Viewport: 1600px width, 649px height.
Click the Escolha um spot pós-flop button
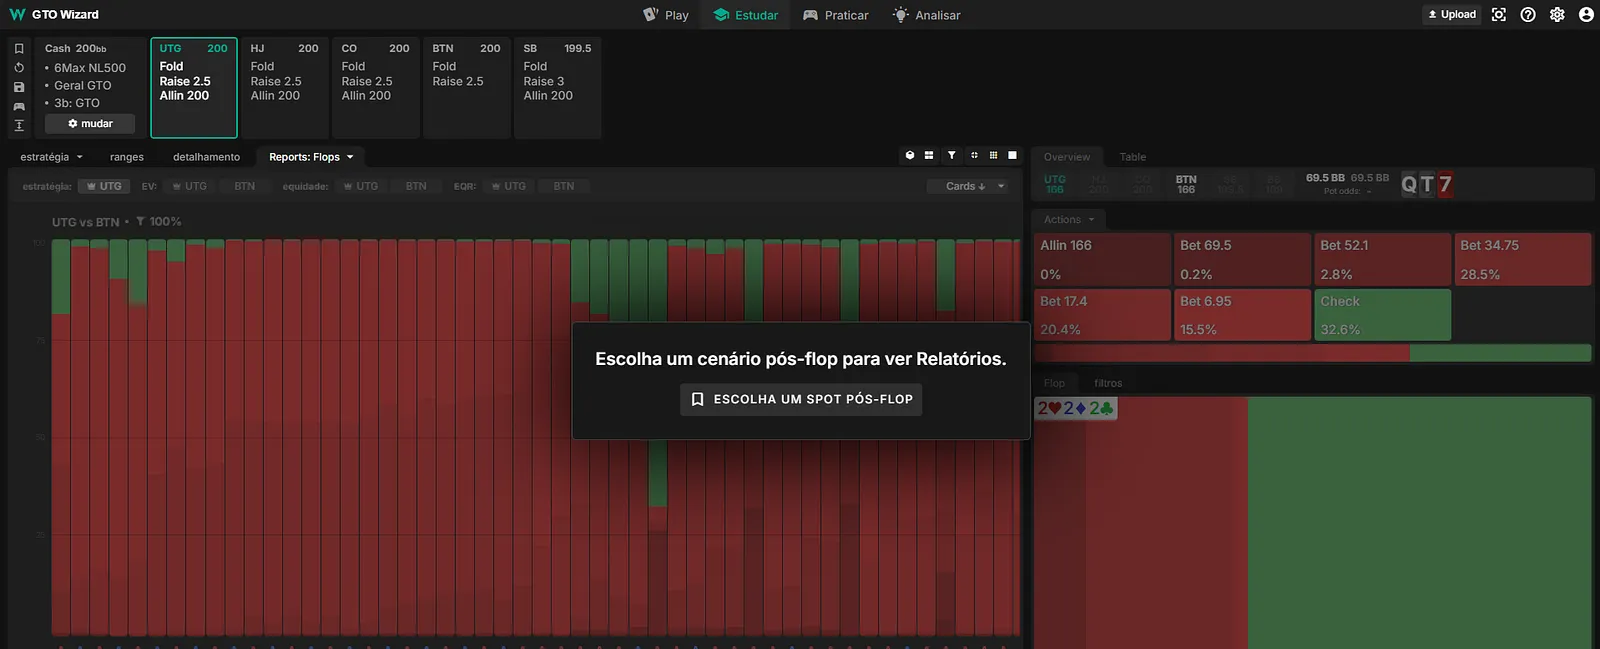pyautogui.click(x=801, y=399)
